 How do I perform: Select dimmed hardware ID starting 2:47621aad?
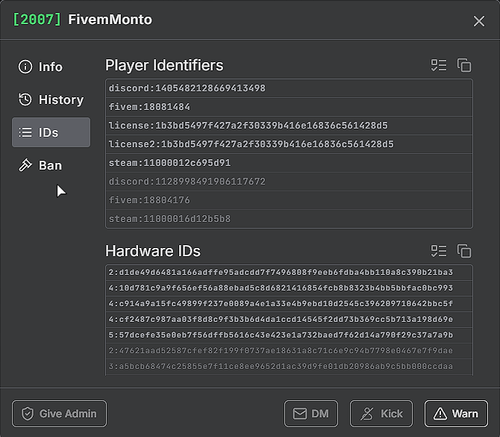tap(289, 351)
